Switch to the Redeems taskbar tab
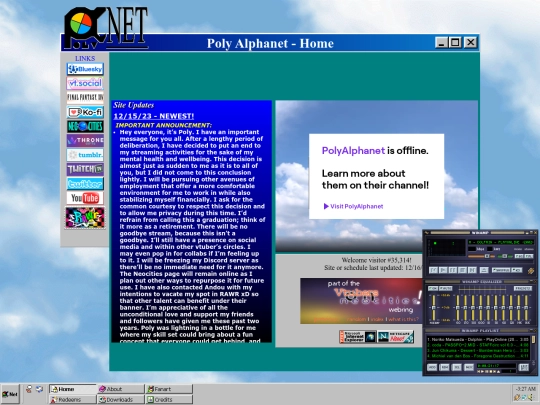This screenshot has width=540, height=405. click(72, 399)
